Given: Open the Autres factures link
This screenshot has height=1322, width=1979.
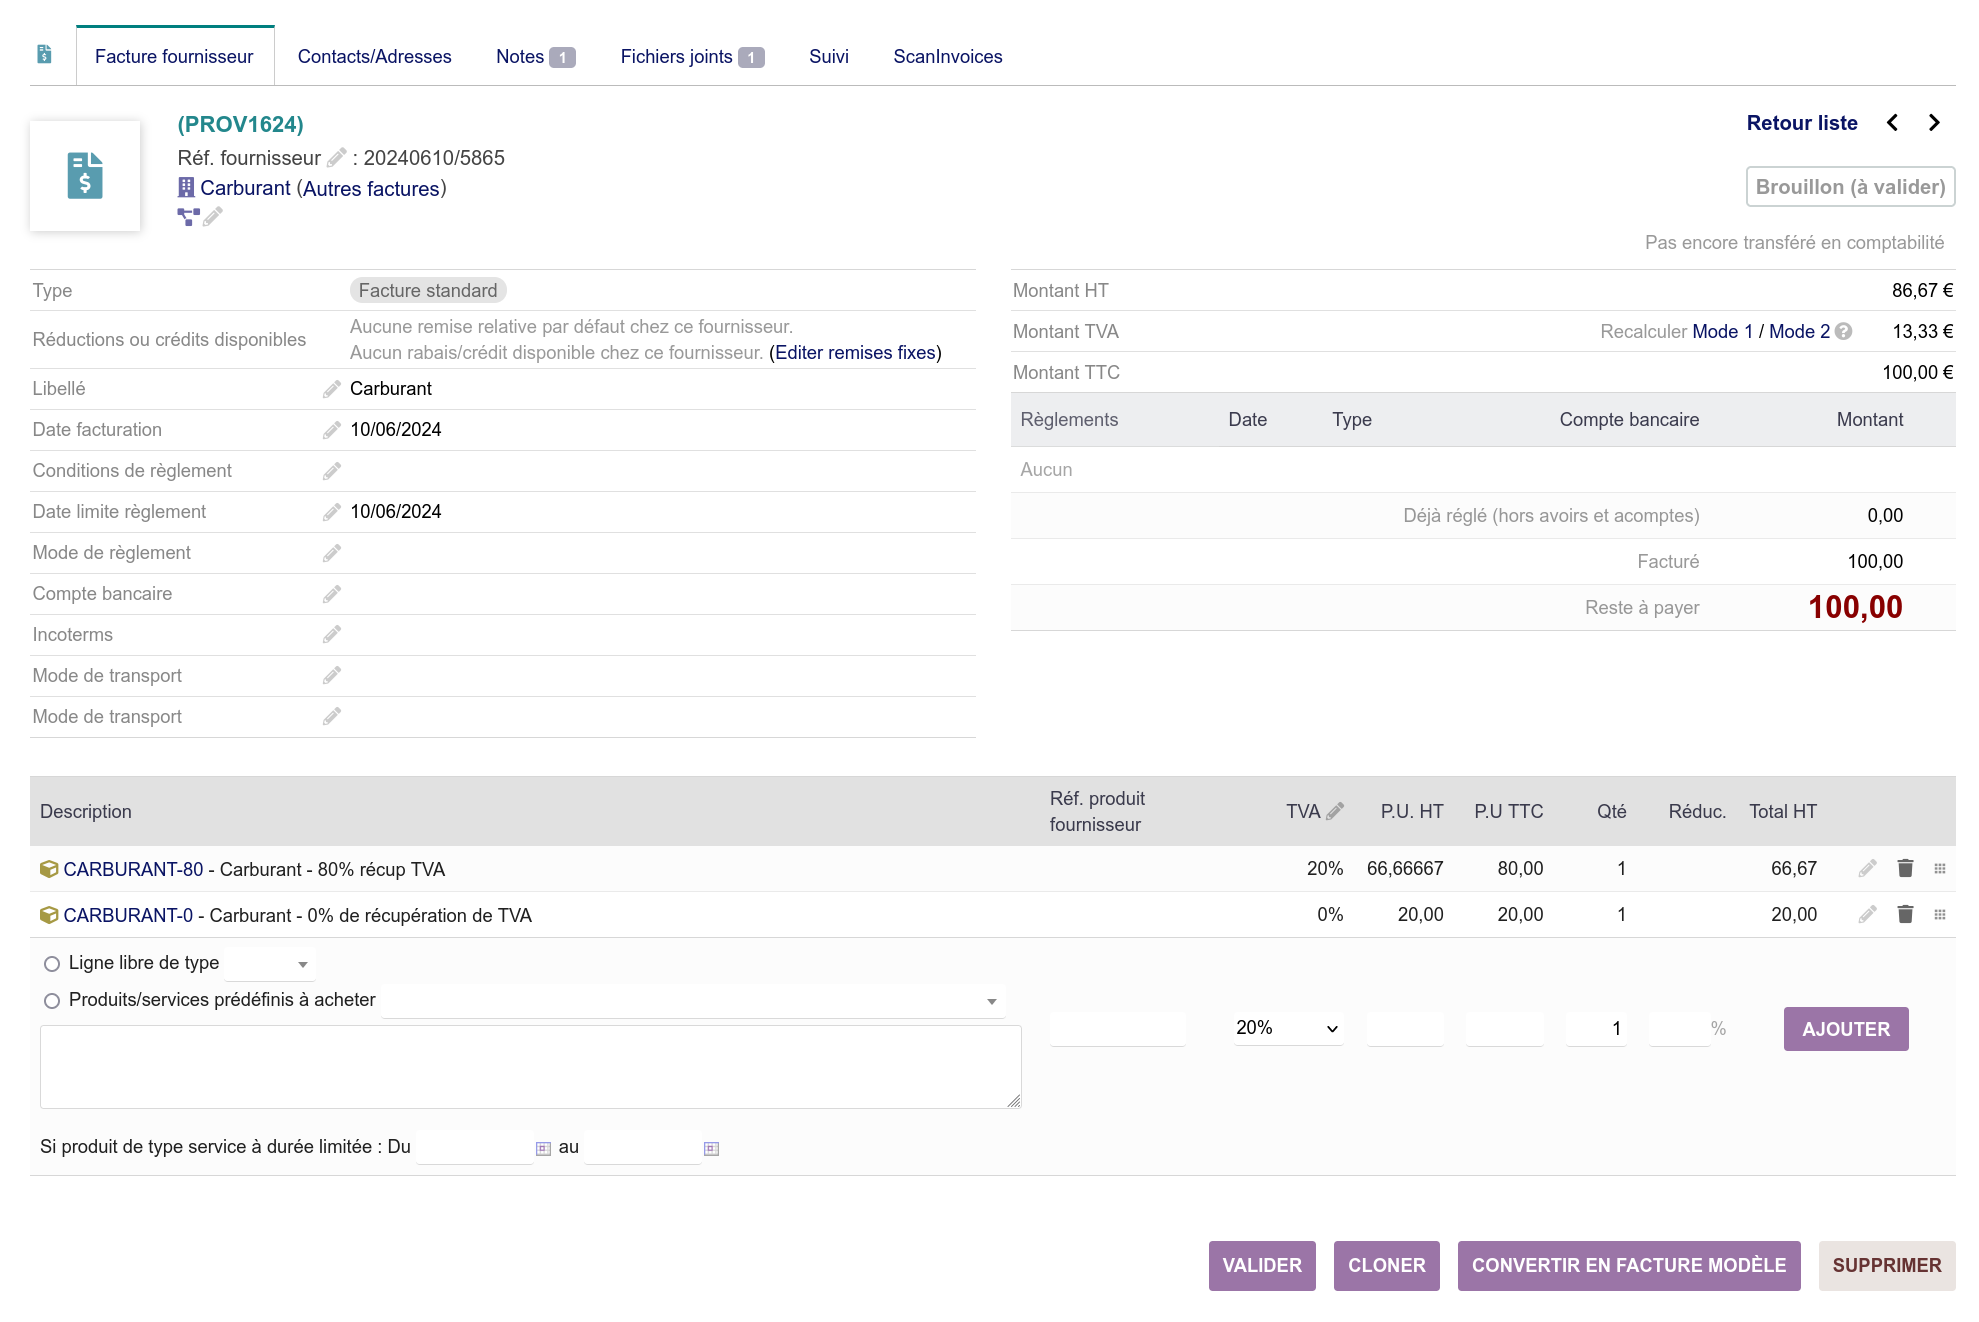Looking at the screenshot, I should tap(371, 189).
